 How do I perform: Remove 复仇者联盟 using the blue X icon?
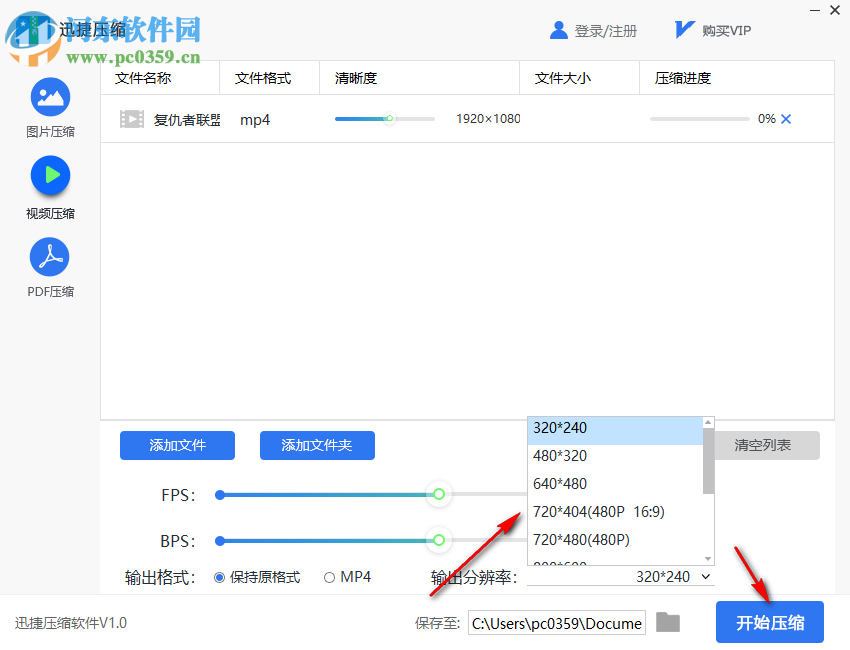click(x=786, y=118)
